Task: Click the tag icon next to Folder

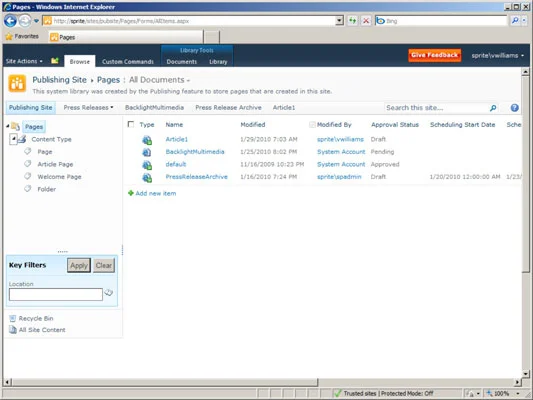Action: 28,189
